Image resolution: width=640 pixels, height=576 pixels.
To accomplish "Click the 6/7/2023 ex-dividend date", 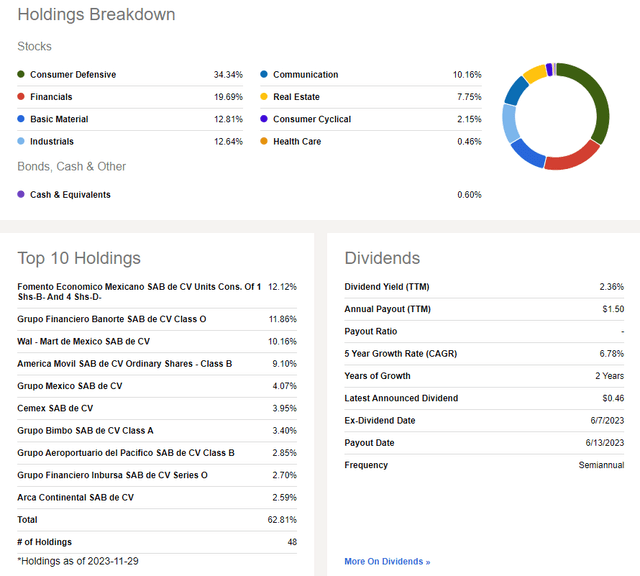I will point(607,420).
